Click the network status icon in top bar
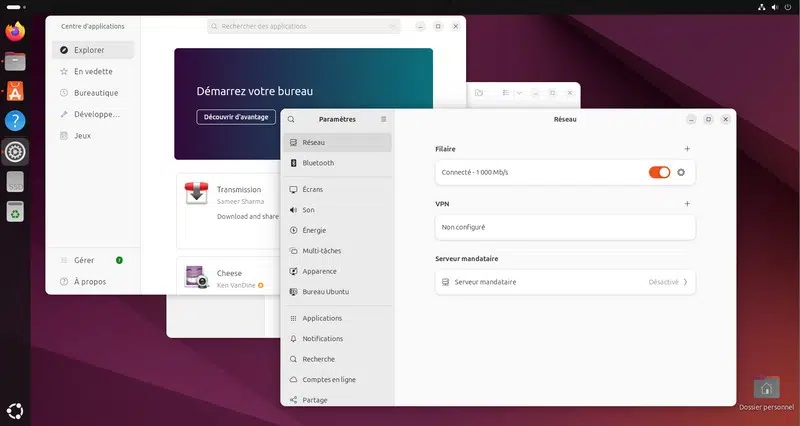800x426 pixels. pyautogui.click(x=762, y=7)
